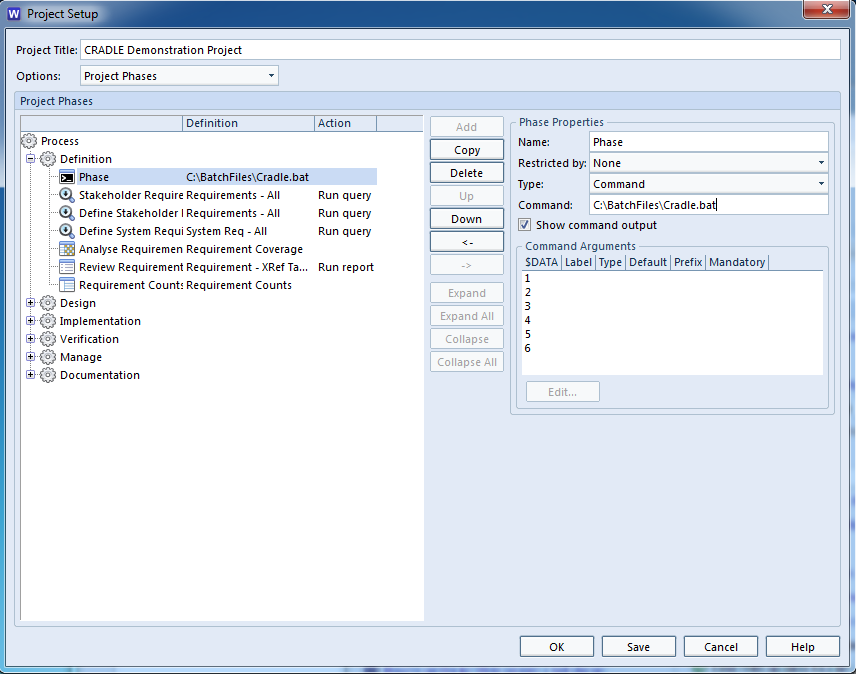Expand the Verification tree node

pyautogui.click(x=31, y=339)
